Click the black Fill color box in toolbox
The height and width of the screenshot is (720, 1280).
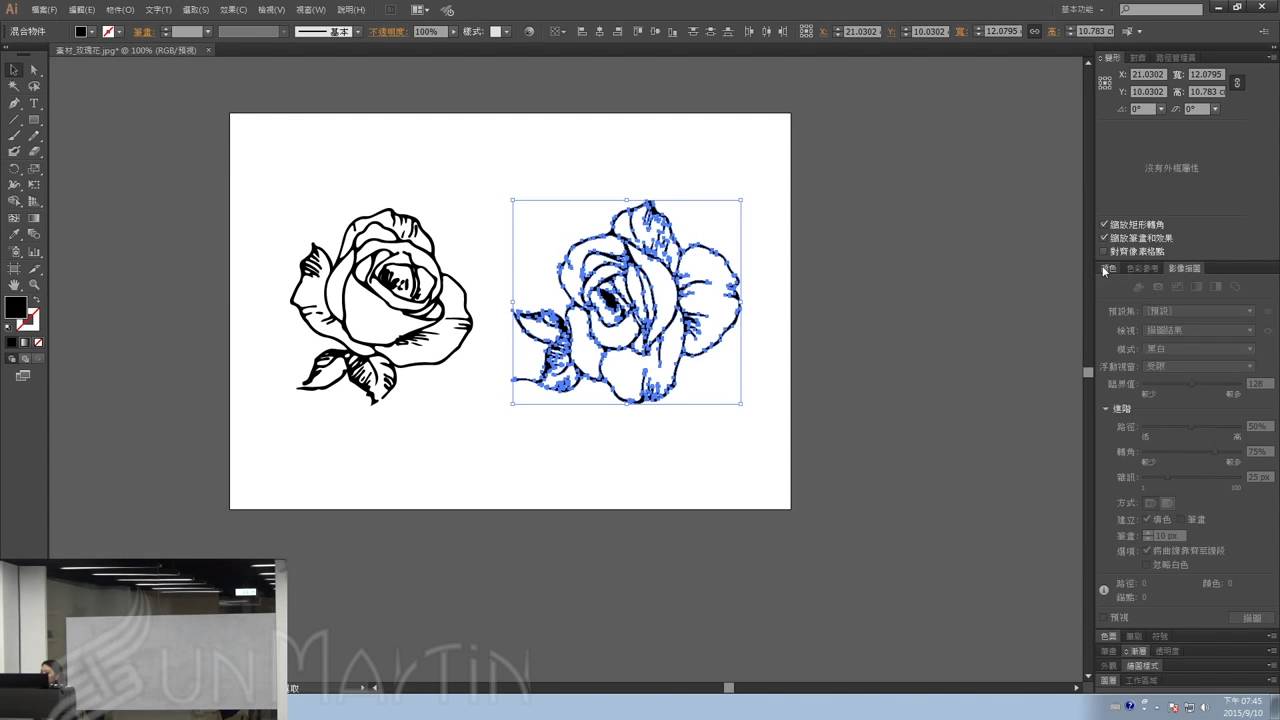pos(15,307)
